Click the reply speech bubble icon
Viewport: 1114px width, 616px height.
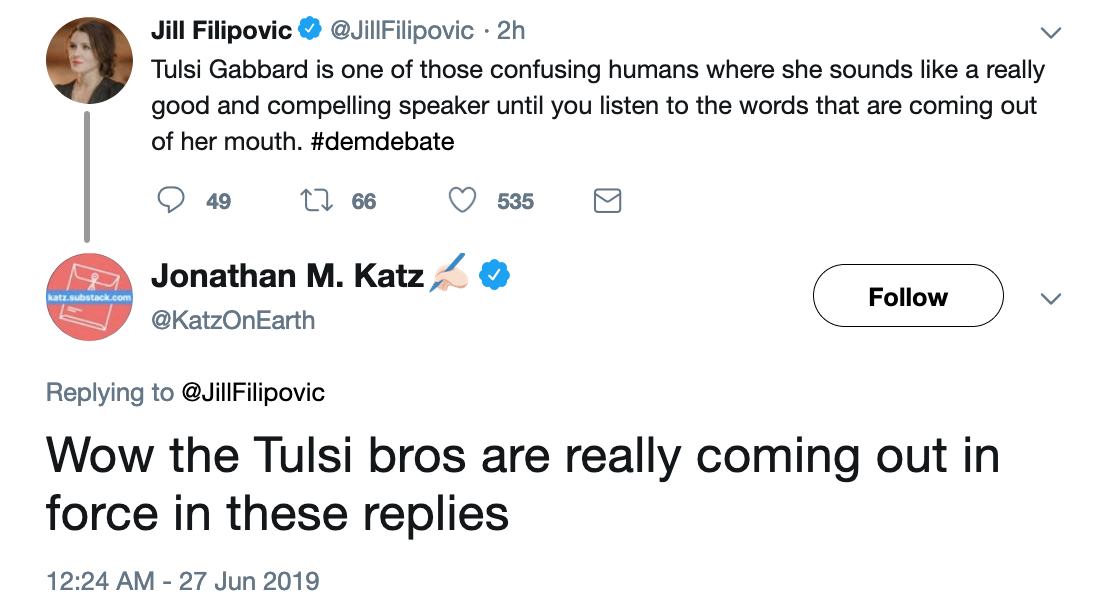171,200
